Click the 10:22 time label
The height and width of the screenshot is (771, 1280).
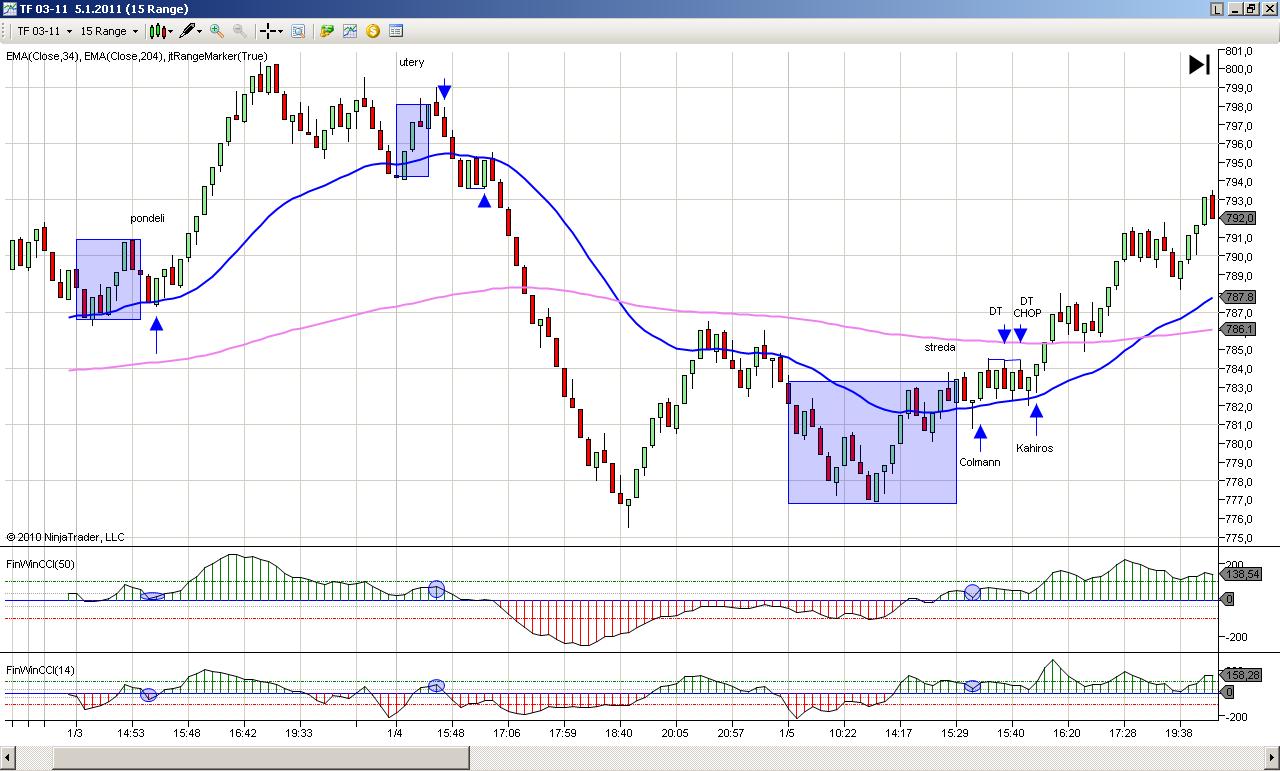[843, 733]
